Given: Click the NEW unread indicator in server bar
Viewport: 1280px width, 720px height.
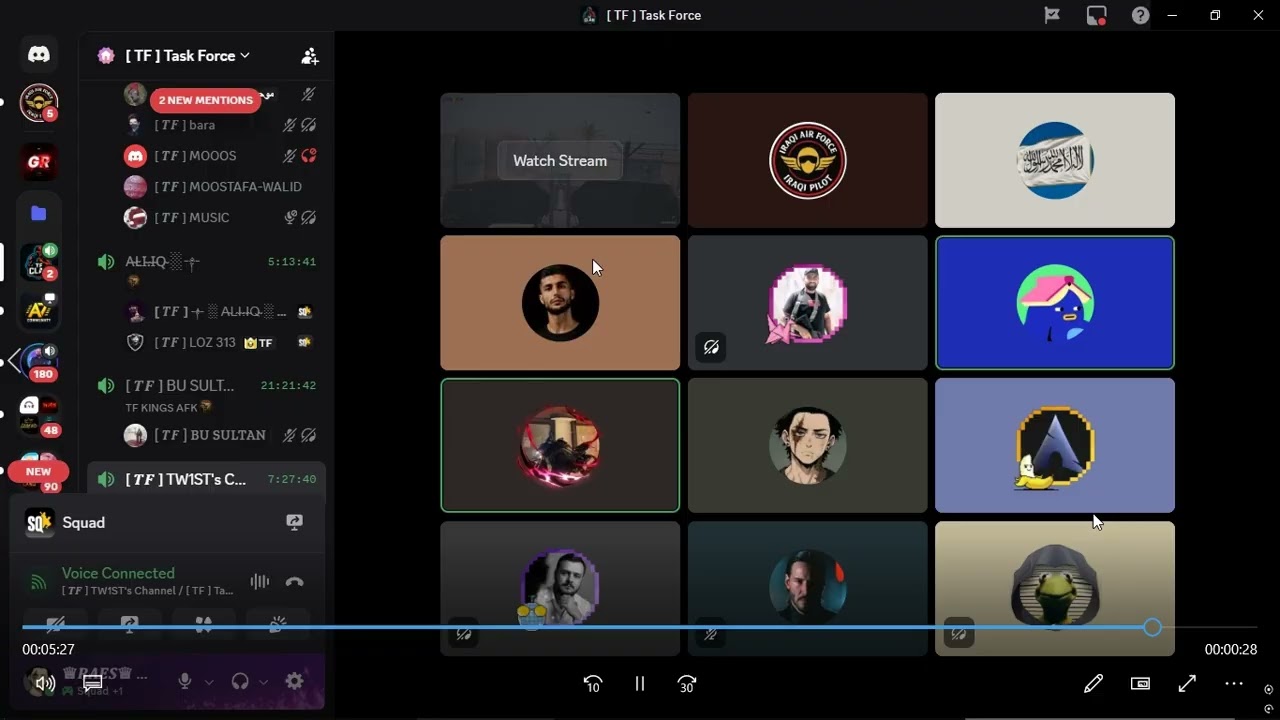Looking at the screenshot, I should (x=38, y=472).
